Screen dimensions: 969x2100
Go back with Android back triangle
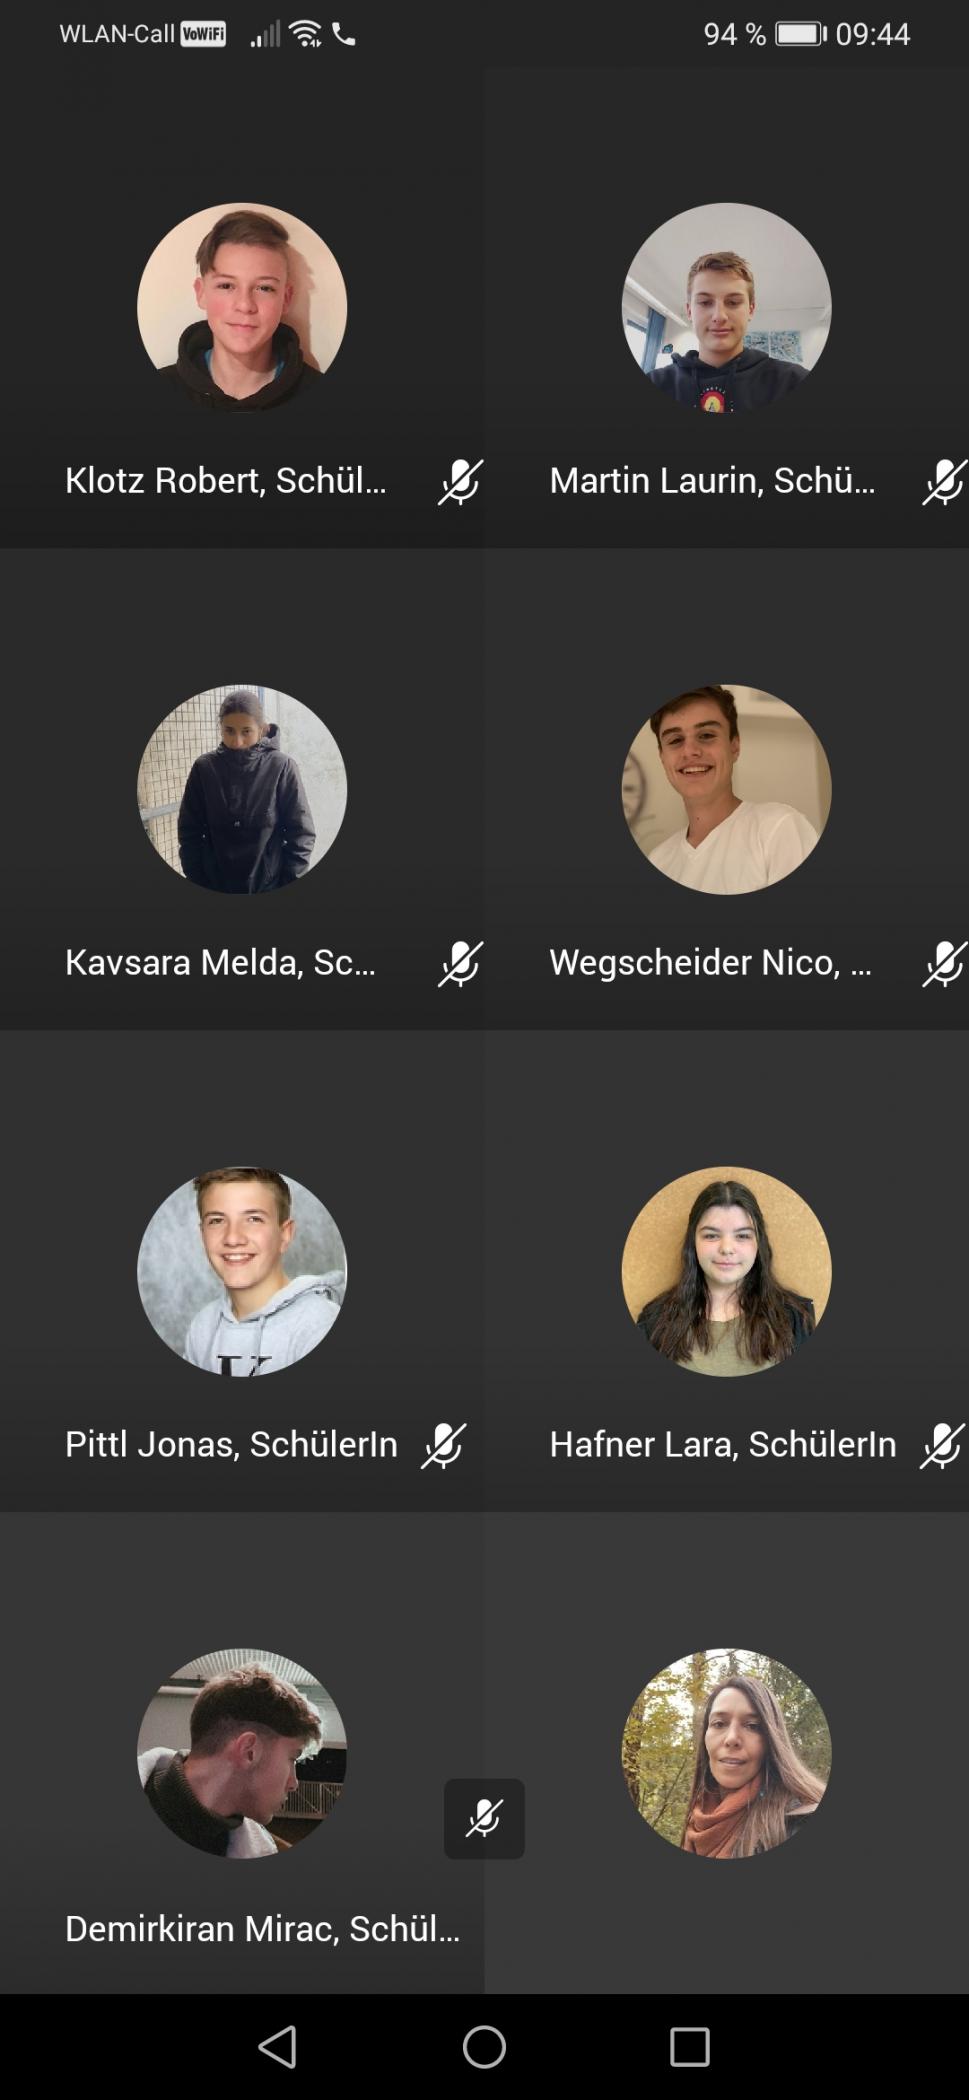pyautogui.click(x=278, y=2047)
